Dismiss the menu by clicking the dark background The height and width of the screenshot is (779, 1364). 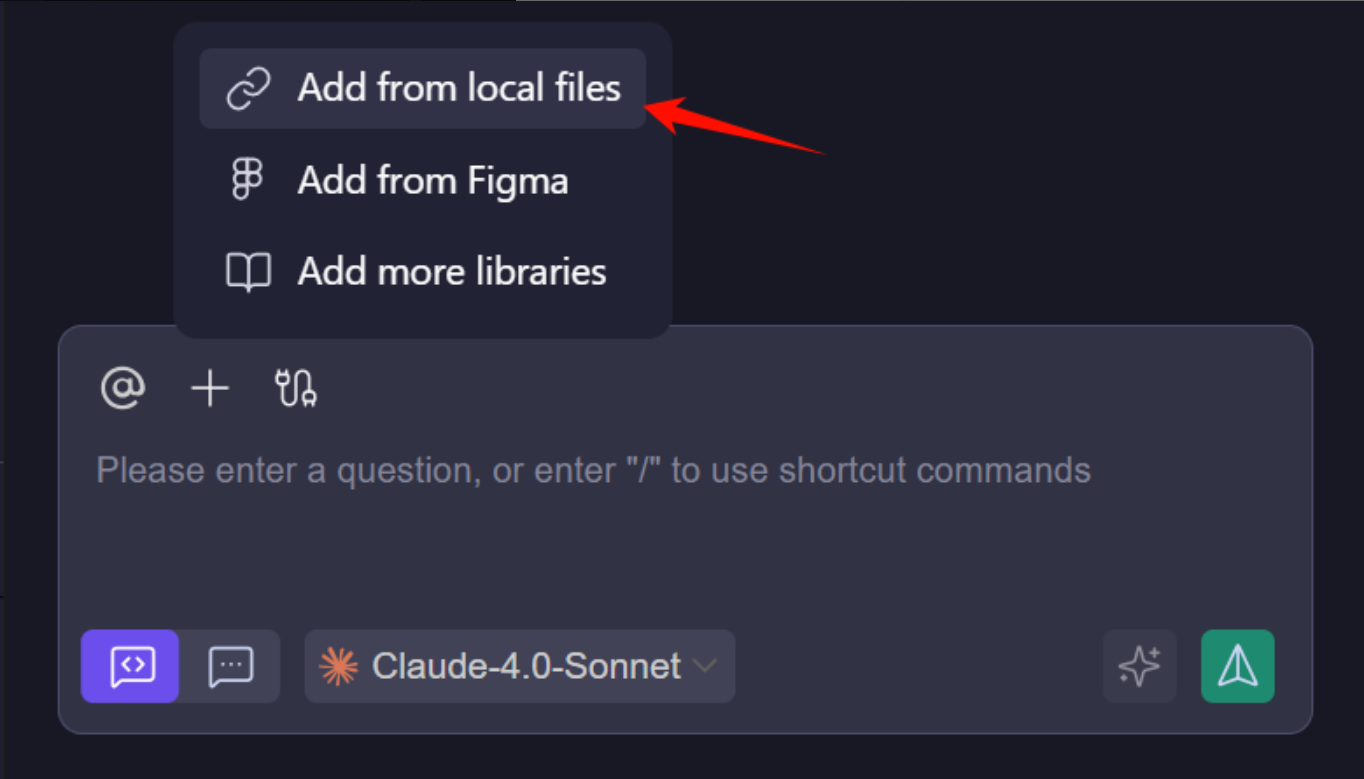point(1000,200)
